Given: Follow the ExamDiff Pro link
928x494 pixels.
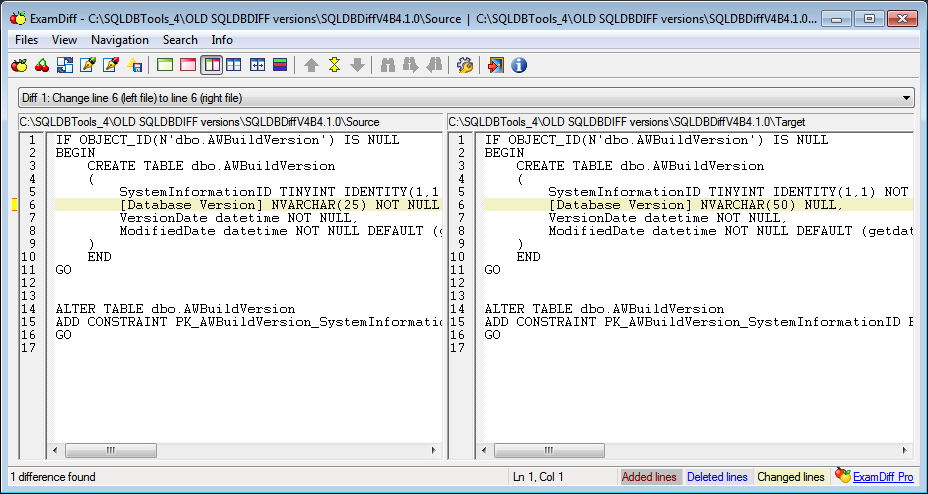Looking at the screenshot, I should [x=883, y=477].
